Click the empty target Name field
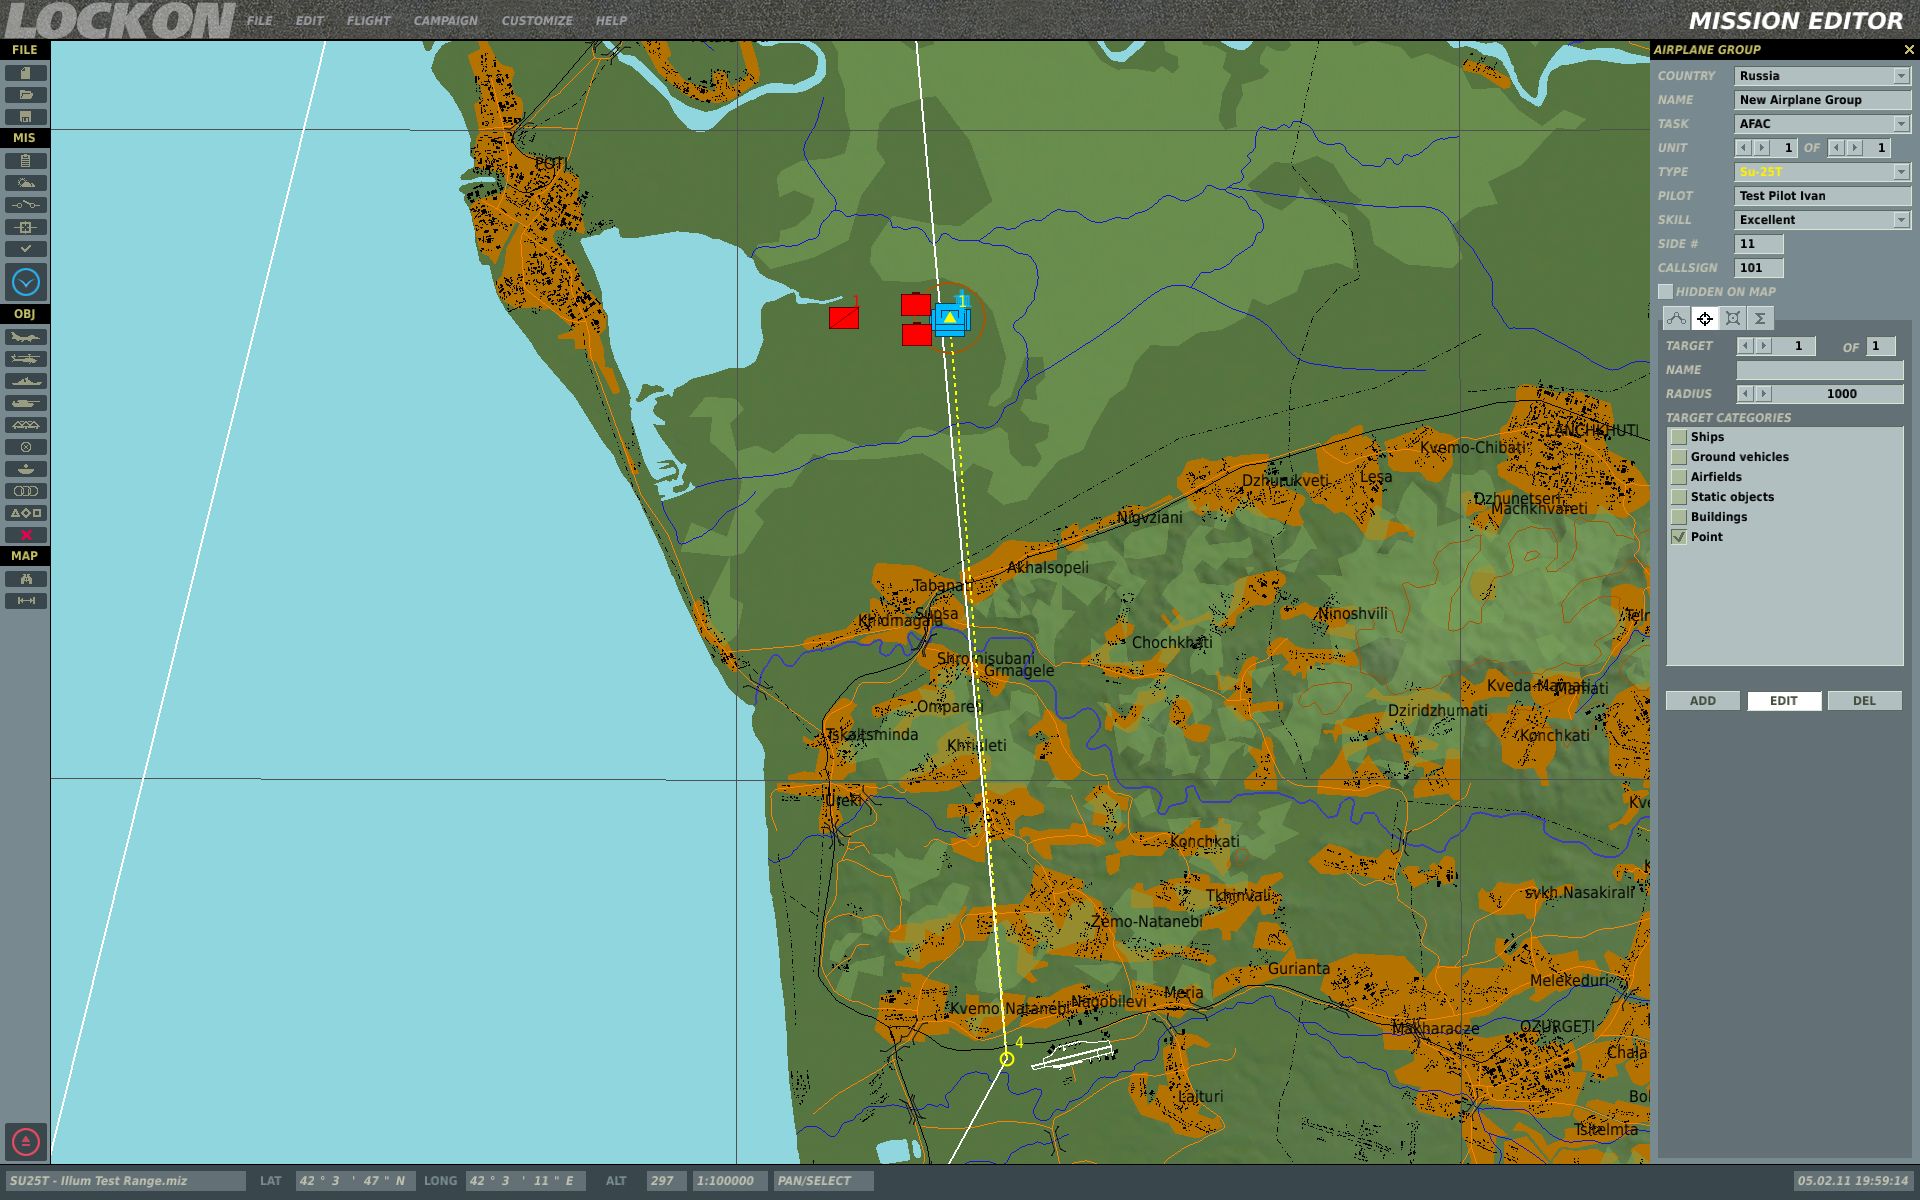Screen dimensions: 1920x1200 [x=1820, y=370]
